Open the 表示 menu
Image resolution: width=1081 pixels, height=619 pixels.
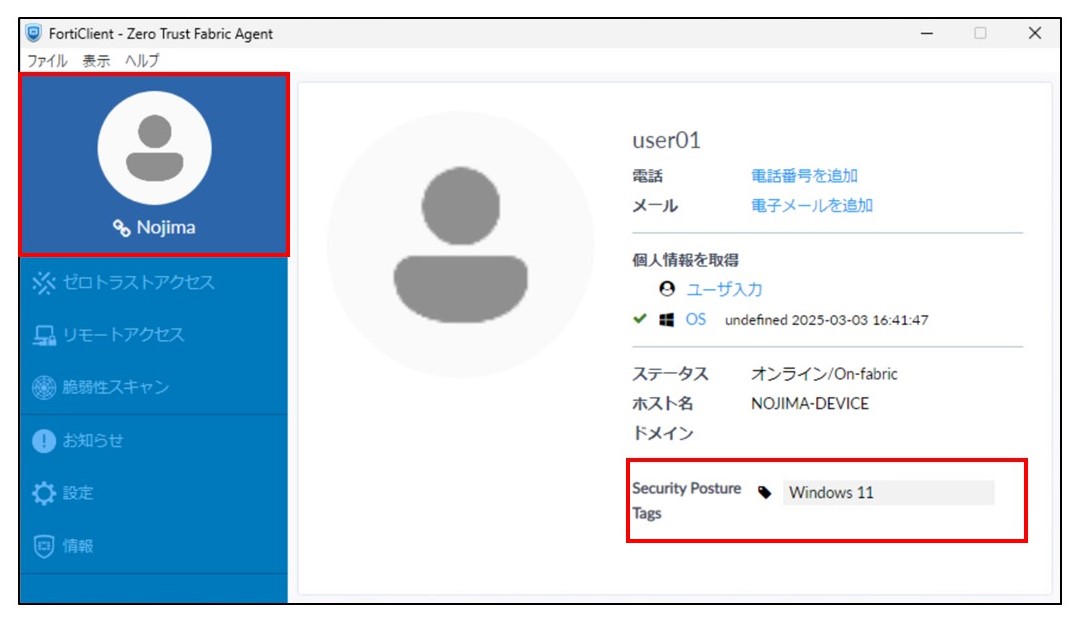96,61
